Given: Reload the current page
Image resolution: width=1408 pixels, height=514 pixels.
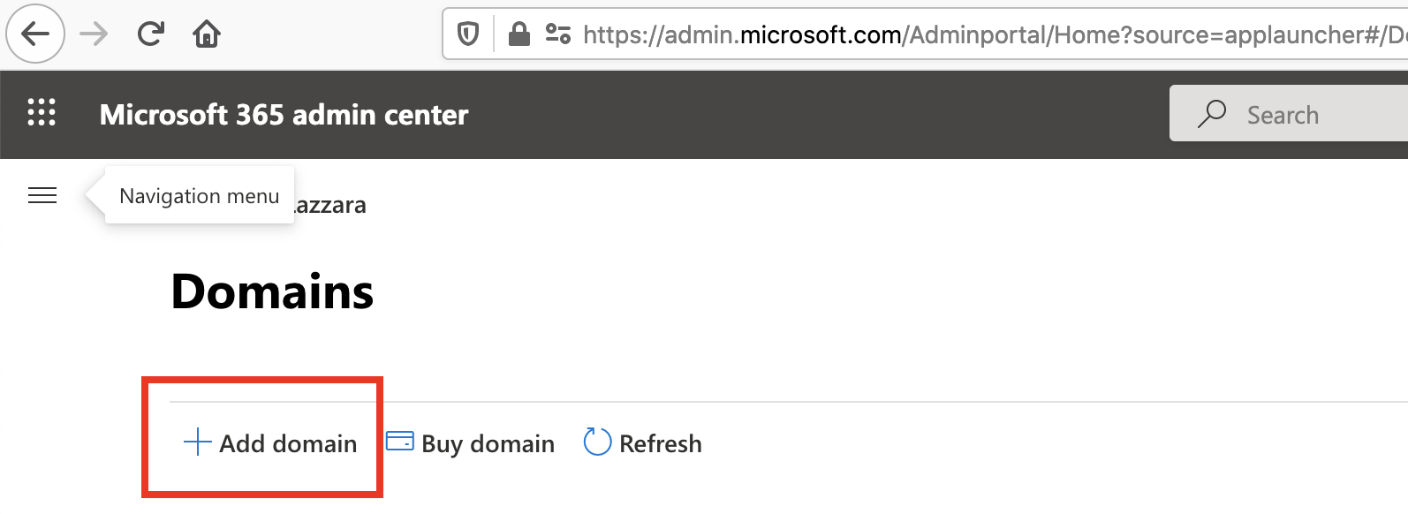Looking at the screenshot, I should (x=151, y=35).
